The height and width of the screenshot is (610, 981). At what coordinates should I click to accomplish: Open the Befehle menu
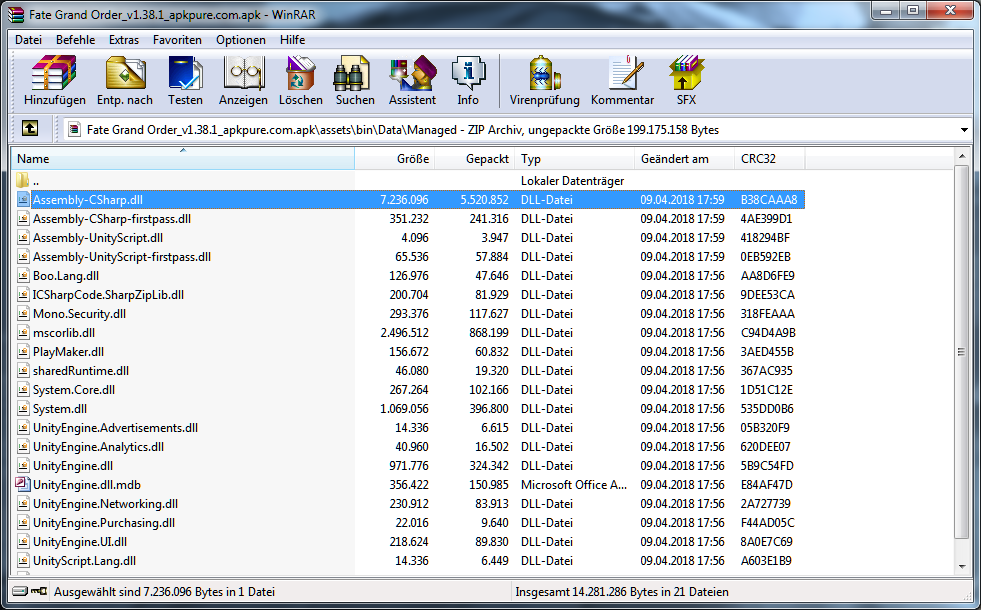tap(76, 39)
